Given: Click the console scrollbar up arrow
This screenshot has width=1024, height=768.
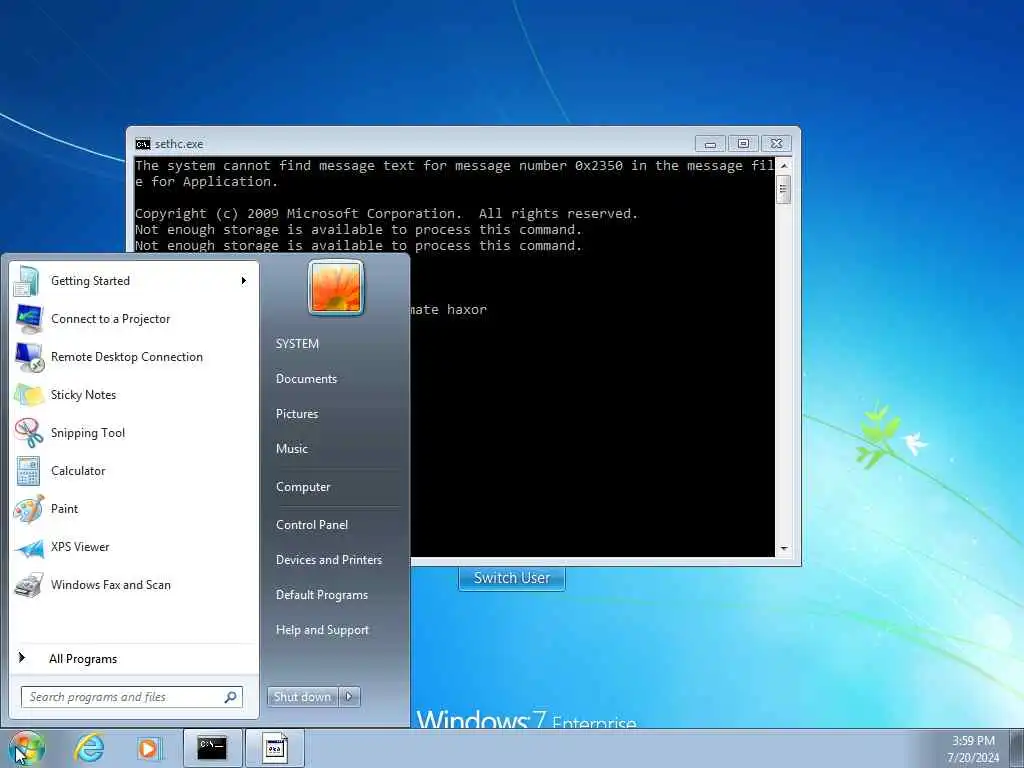Looking at the screenshot, I should point(784,166).
